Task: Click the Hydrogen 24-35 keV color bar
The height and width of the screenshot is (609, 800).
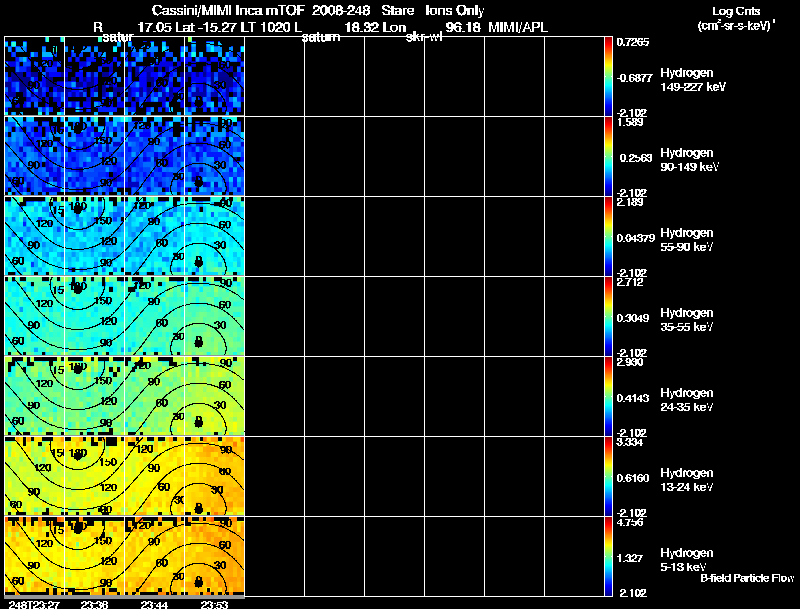Action: tap(608, 396)
